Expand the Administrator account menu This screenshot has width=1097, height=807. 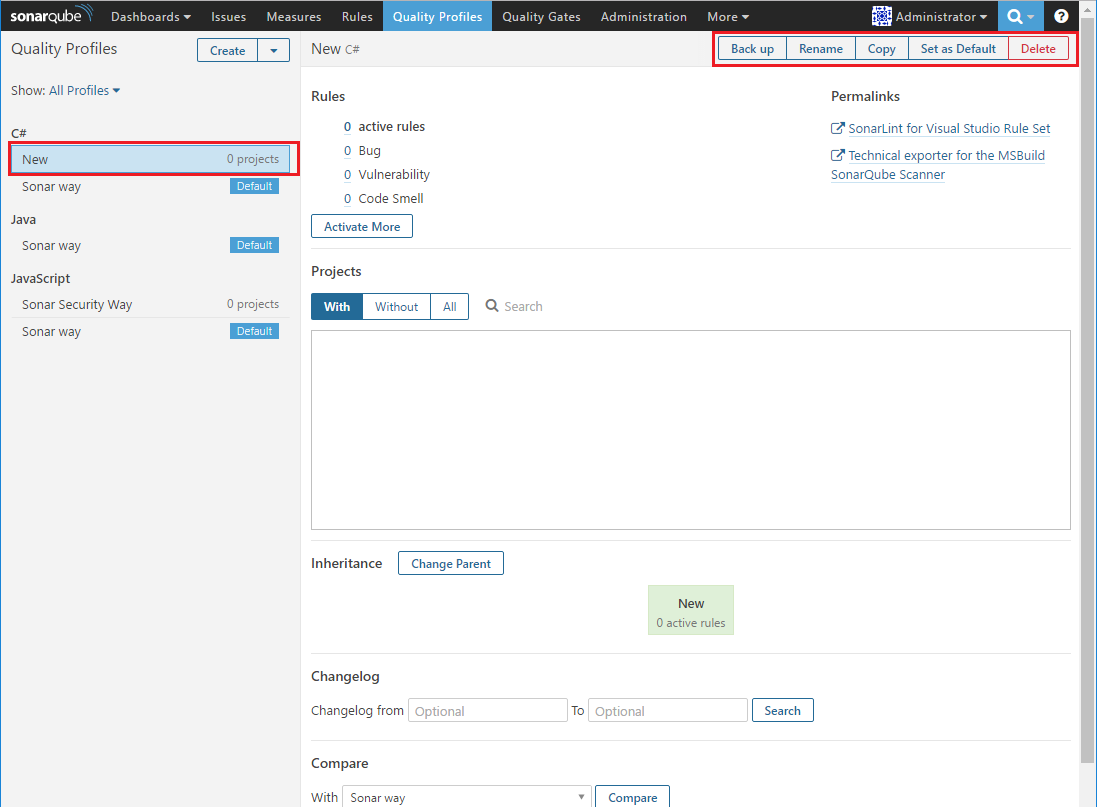coord(941,16)
